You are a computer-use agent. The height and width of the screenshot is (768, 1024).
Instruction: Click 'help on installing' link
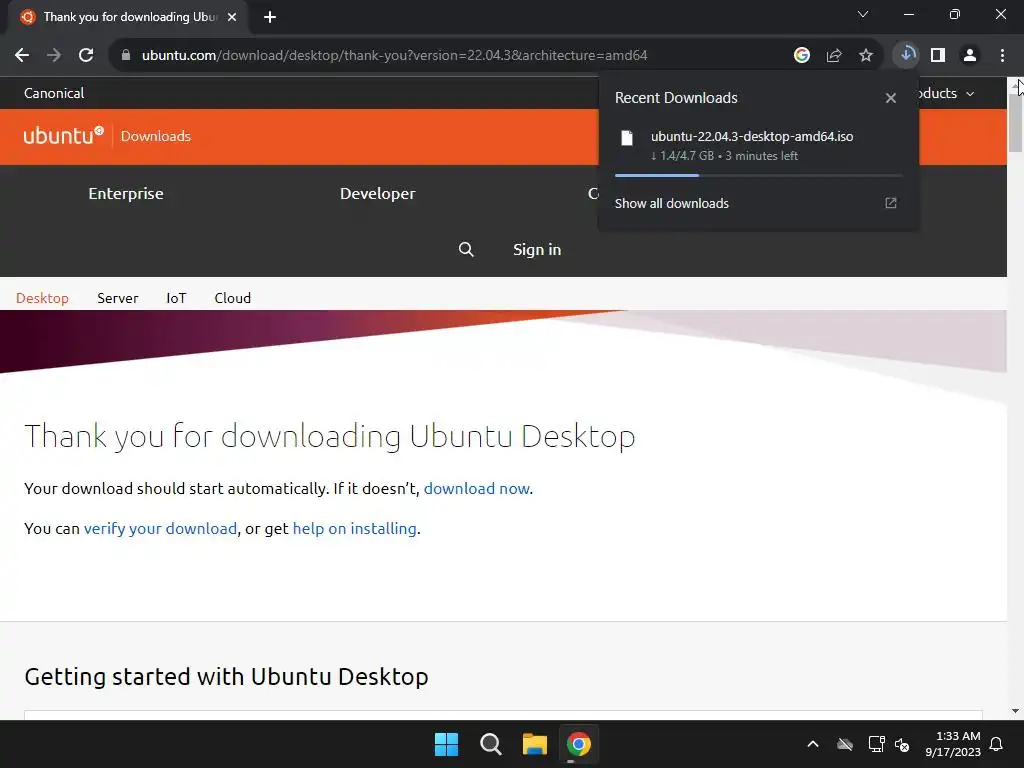tap(355, 528)
